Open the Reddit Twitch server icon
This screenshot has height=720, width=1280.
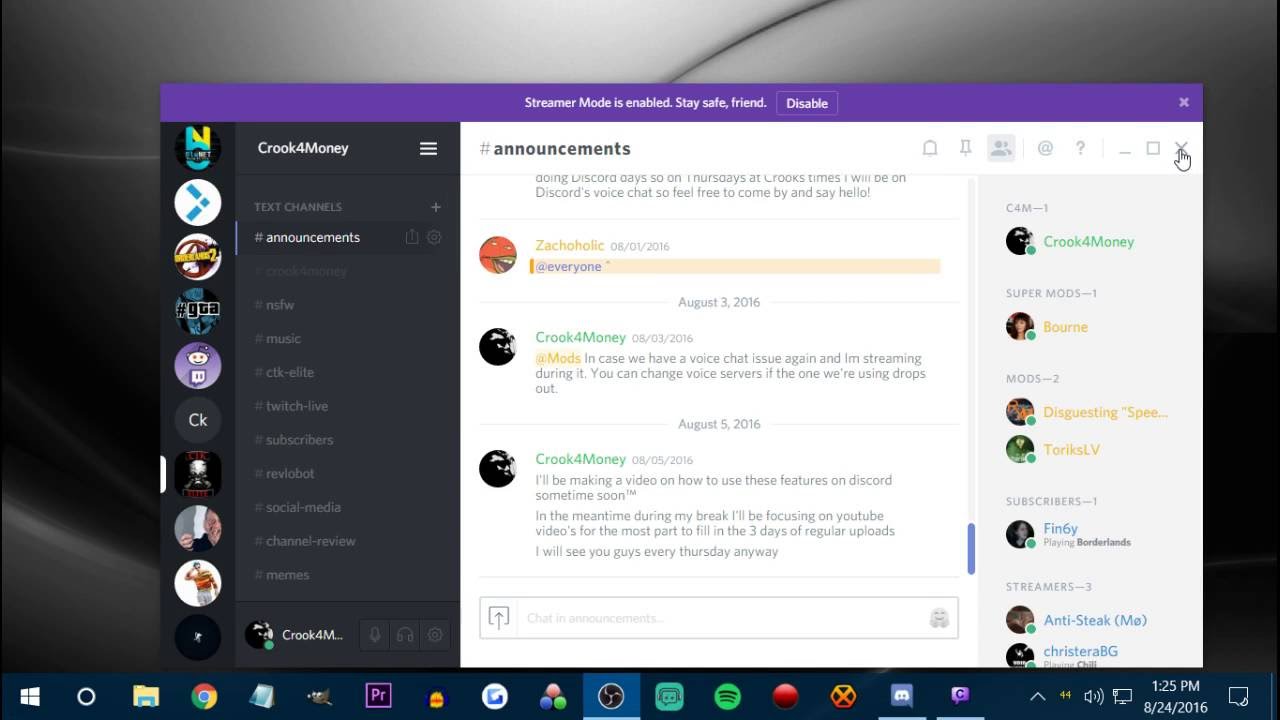(197, 365)
